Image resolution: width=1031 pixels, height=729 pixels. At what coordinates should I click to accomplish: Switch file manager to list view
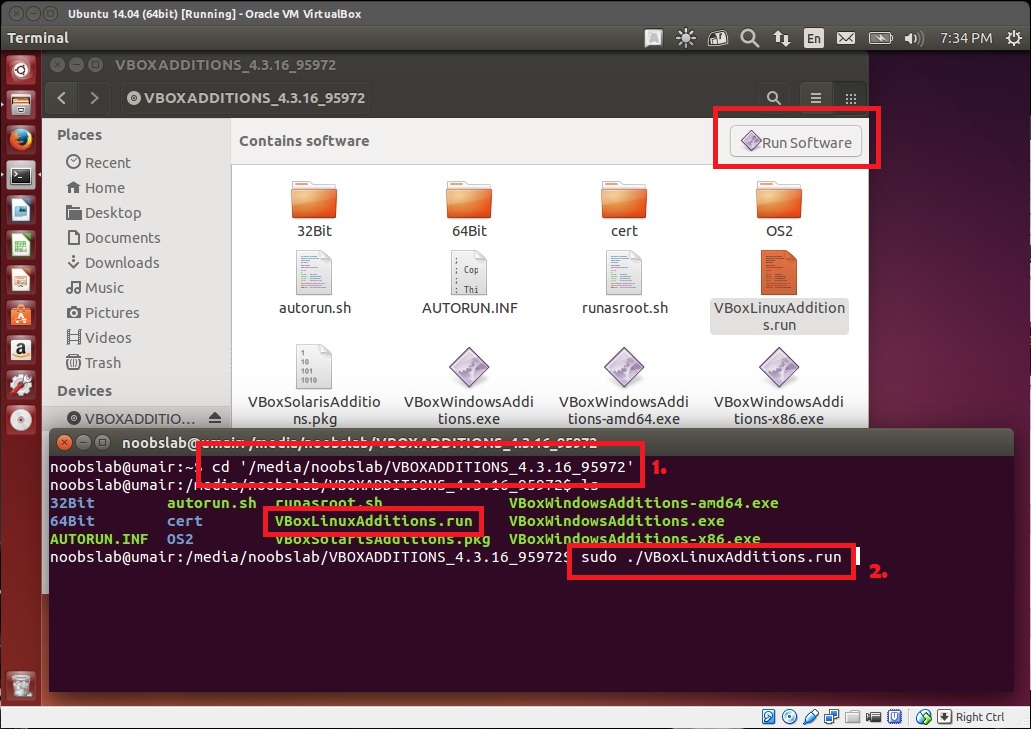(816, 98)
